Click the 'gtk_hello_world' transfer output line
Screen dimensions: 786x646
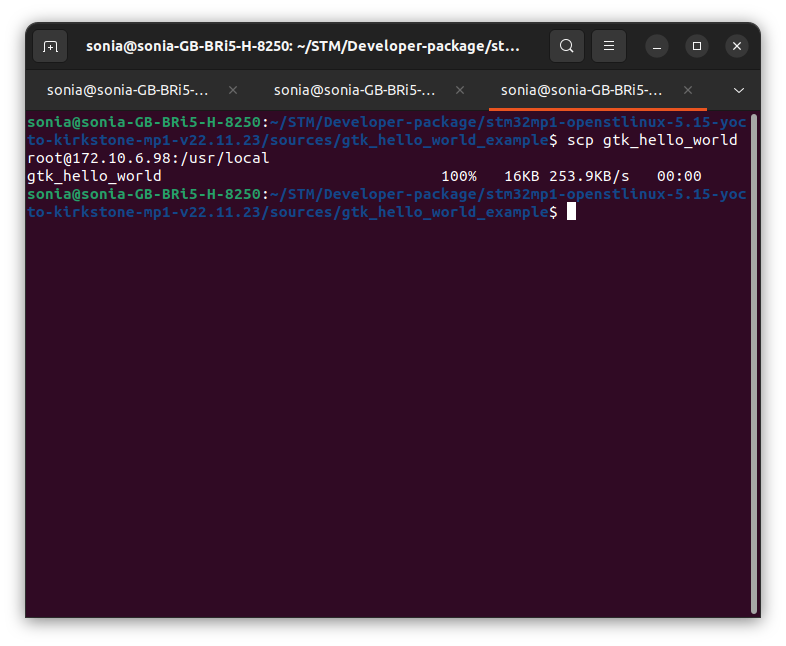tap(364, 176)
